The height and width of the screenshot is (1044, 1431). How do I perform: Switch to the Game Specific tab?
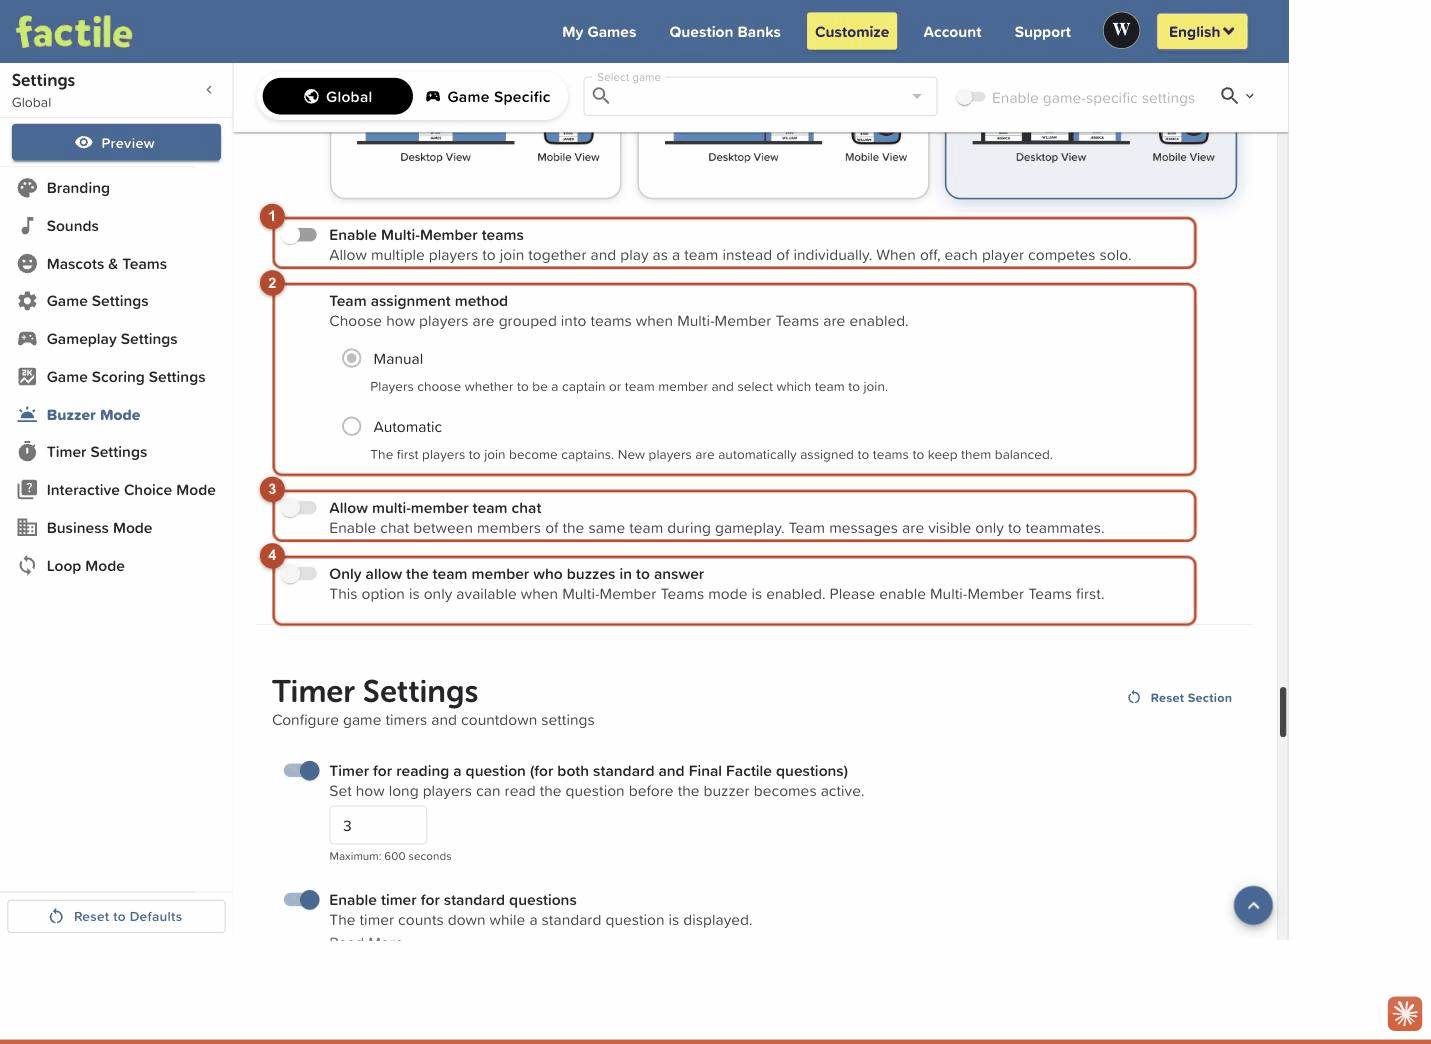[x=488, y=97]
